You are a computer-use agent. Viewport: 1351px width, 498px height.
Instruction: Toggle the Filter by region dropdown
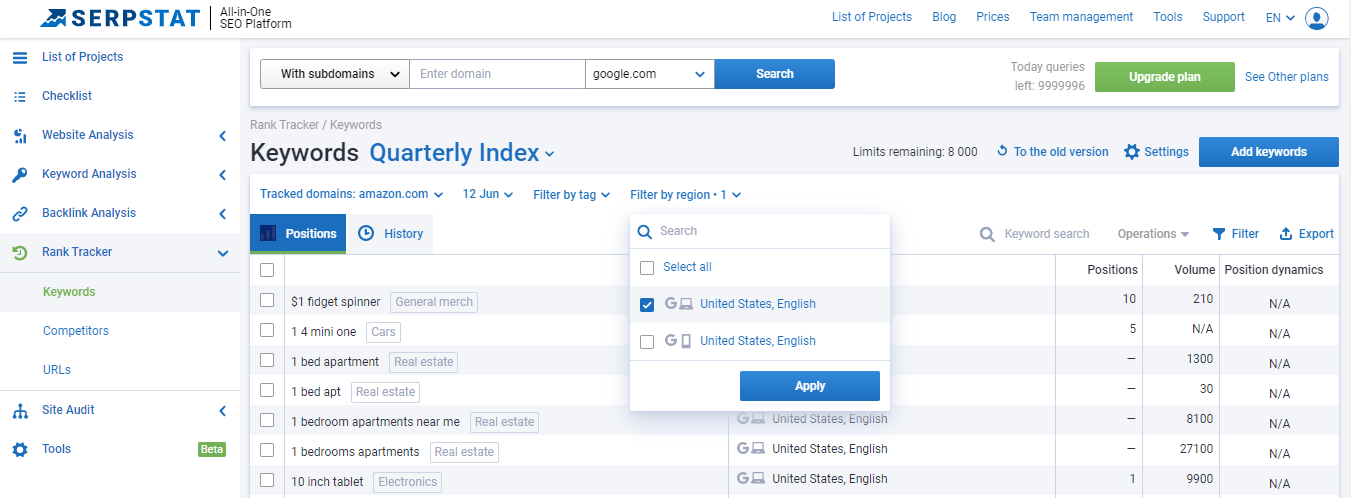(x=685, y=195)
